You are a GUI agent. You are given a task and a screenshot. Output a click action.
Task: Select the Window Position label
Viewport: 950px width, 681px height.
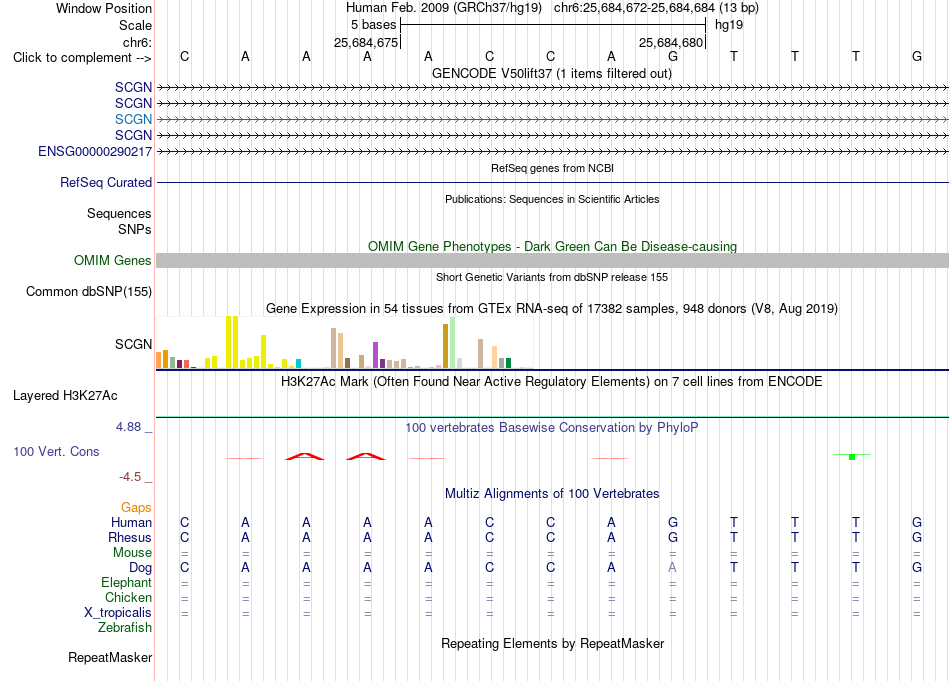click(x=104, y=8)
